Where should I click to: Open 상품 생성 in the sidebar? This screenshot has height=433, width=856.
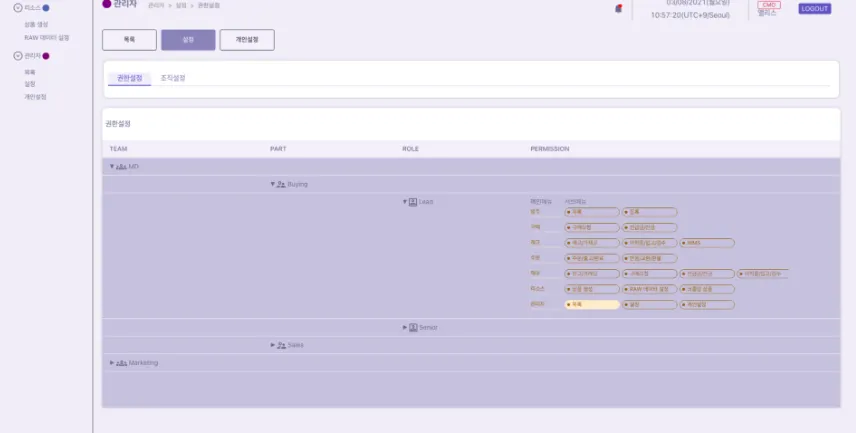36,25
